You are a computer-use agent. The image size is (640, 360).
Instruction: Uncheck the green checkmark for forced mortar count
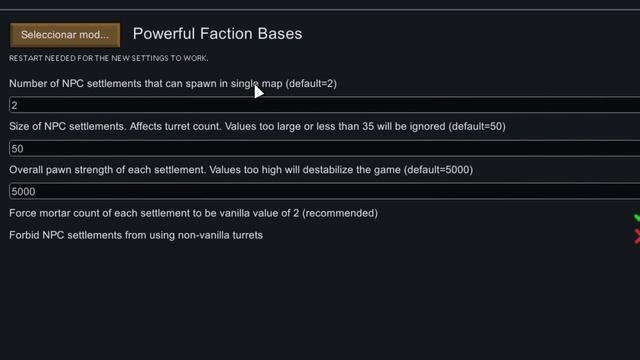coord(637,218)
